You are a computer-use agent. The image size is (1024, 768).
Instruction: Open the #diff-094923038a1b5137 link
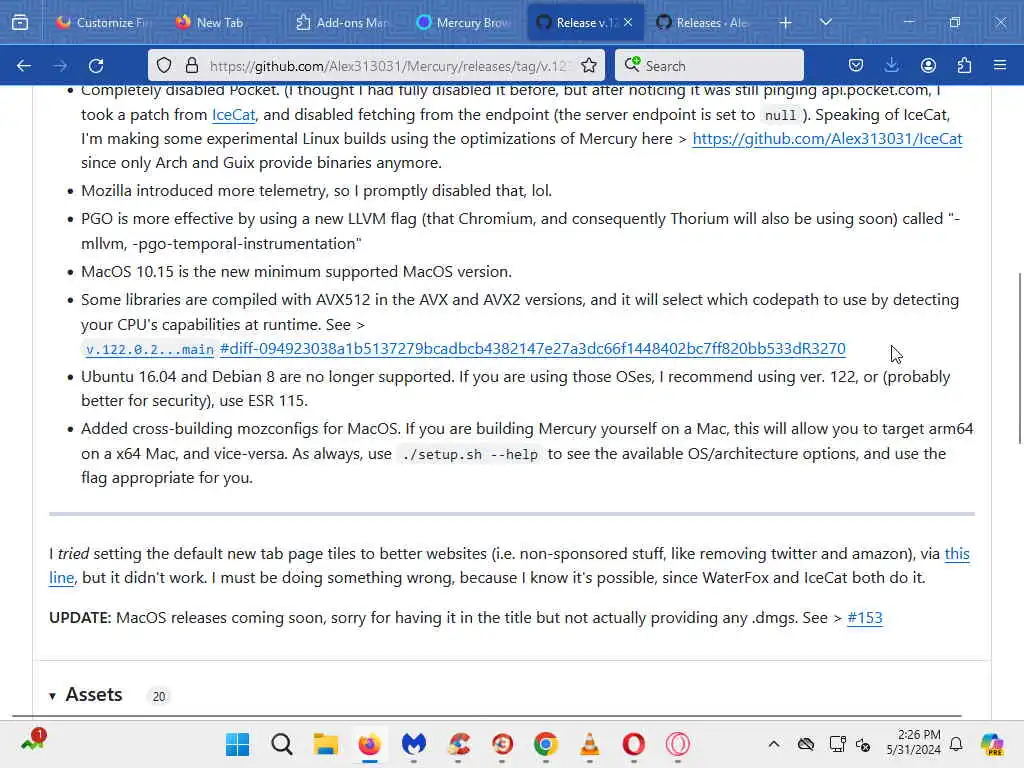[x=532, y=349]
